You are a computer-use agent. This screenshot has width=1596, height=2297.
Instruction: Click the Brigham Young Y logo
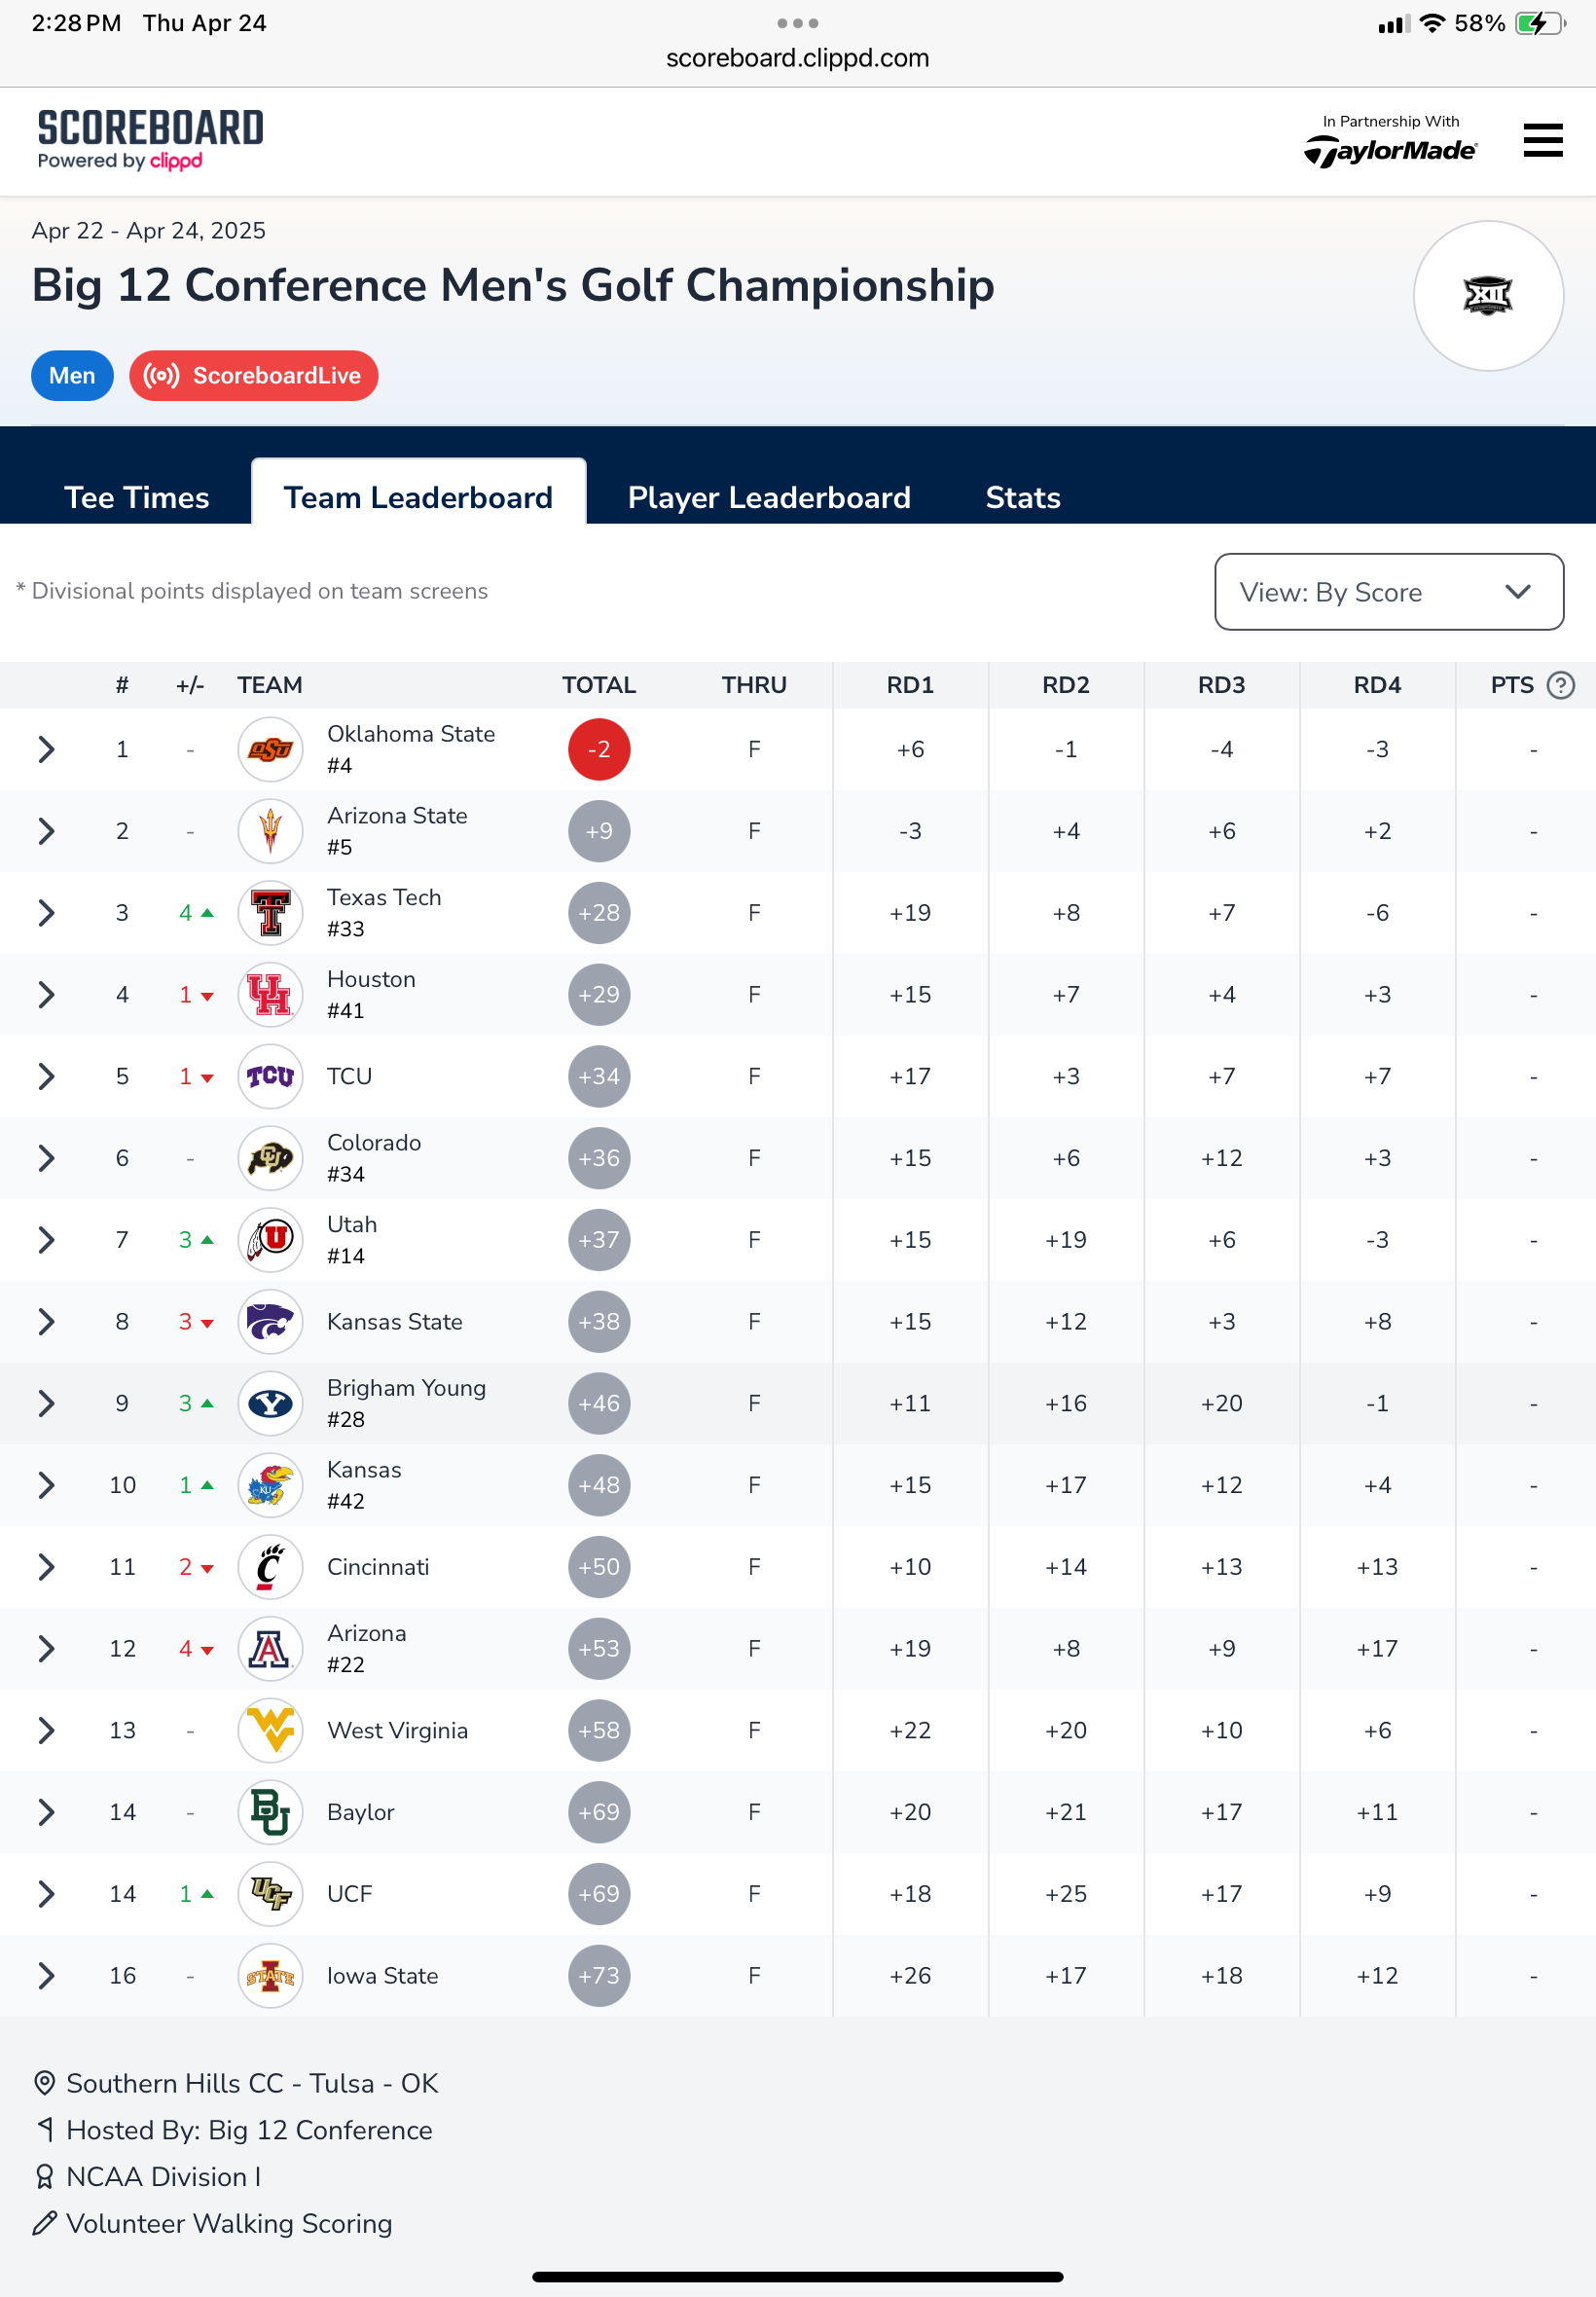click(x=270, y=1403)
